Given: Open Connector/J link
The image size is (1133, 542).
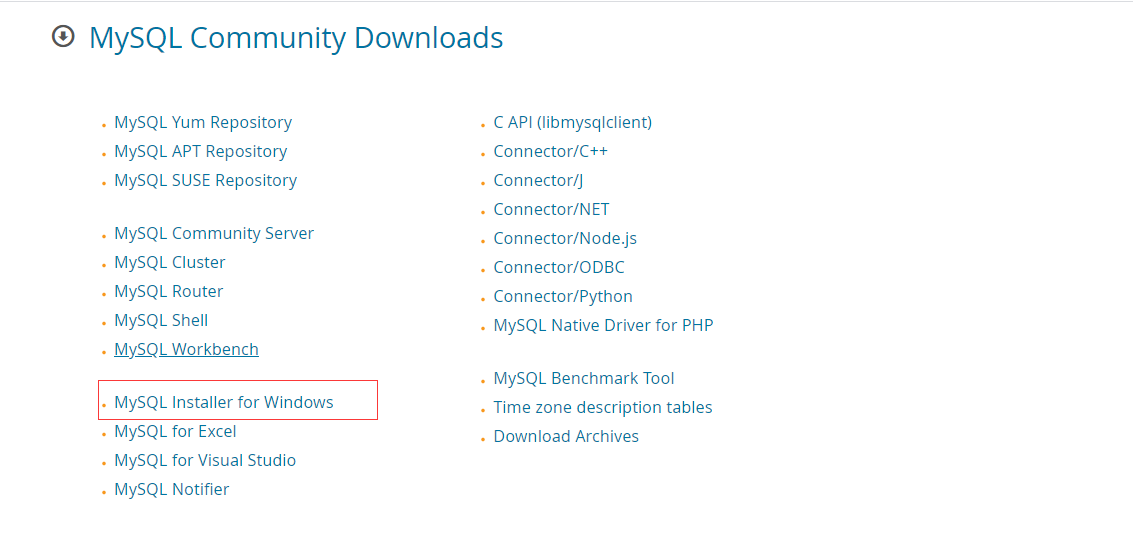Looking at the screenshot, I should pos(538,181).
